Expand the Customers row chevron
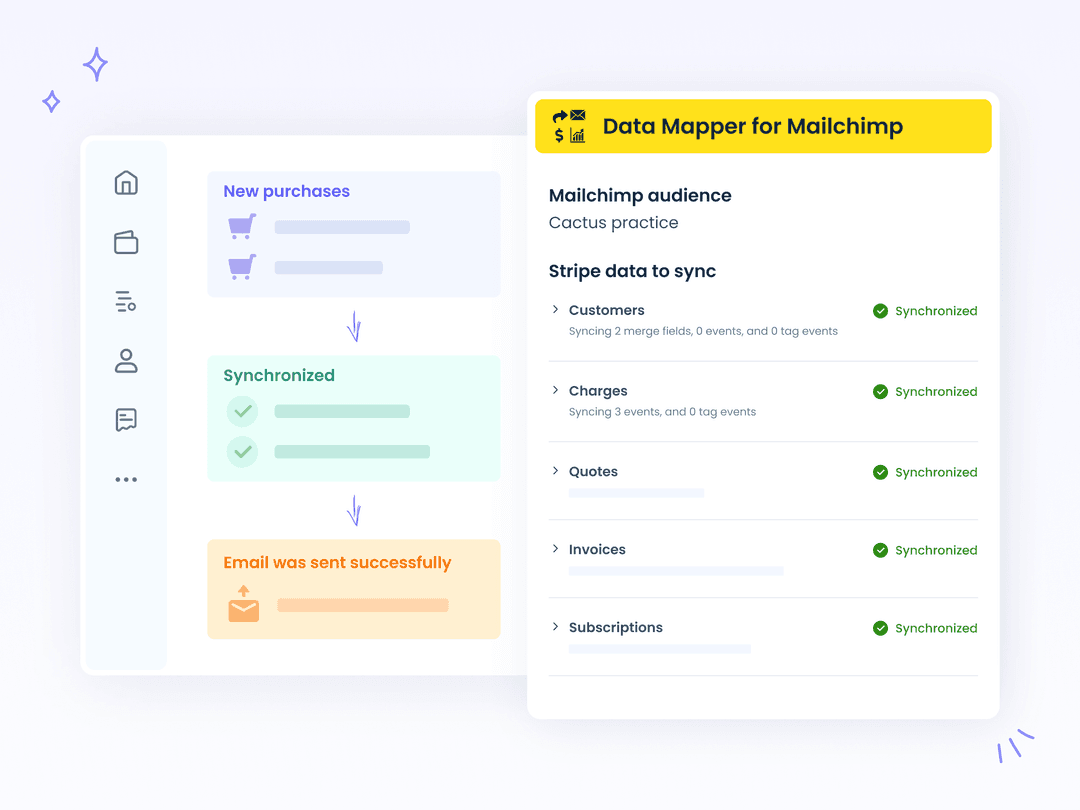1080x810 pixels. point(555,309)
